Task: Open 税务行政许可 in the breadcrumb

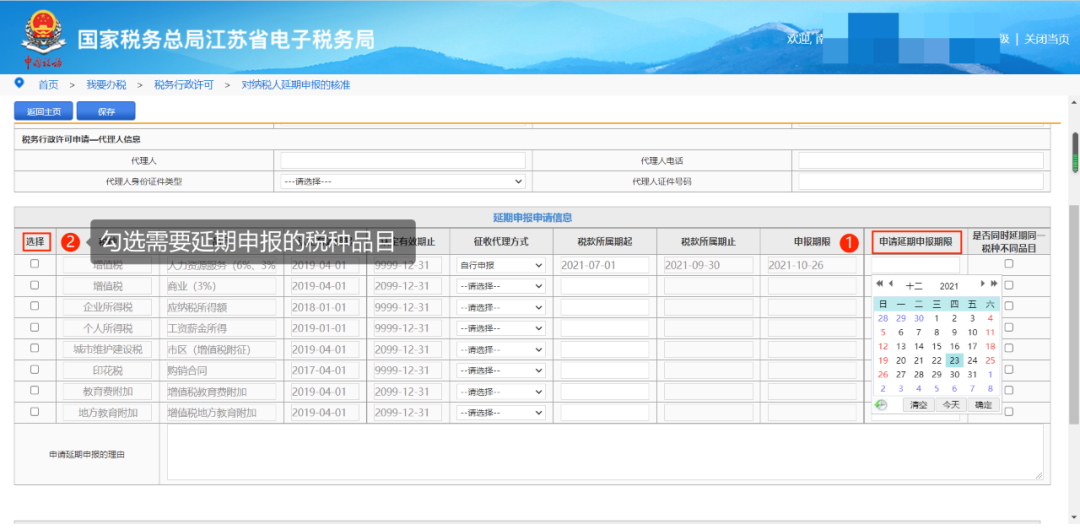Action: pos(183,85)
